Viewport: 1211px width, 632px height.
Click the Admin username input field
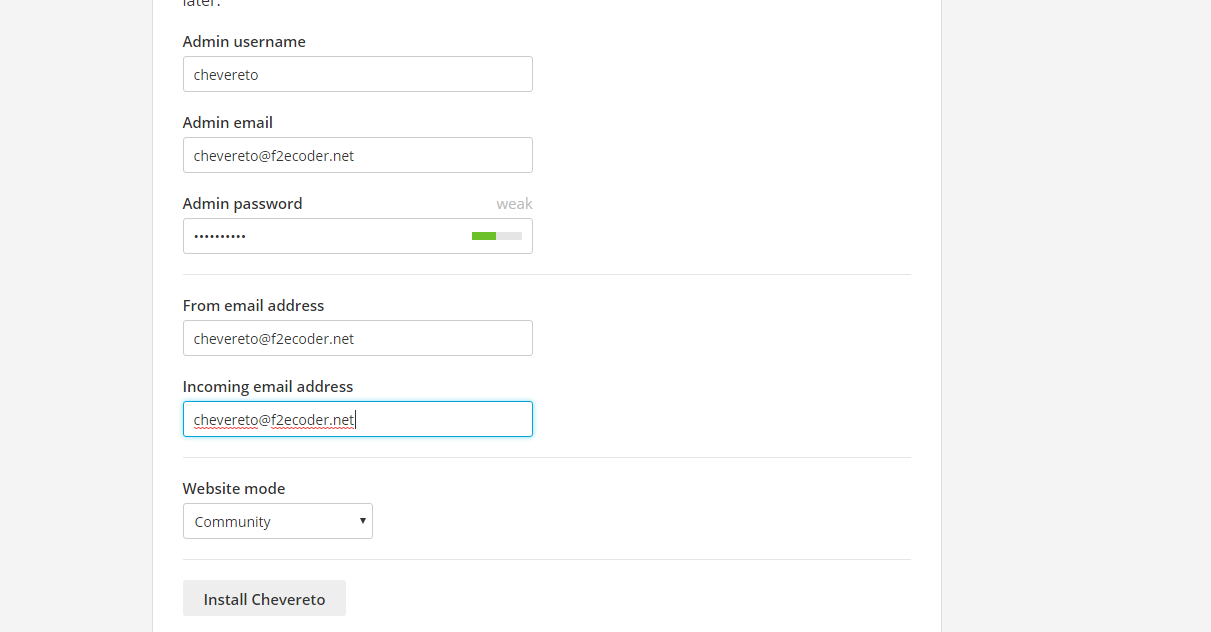pos(357,74)
